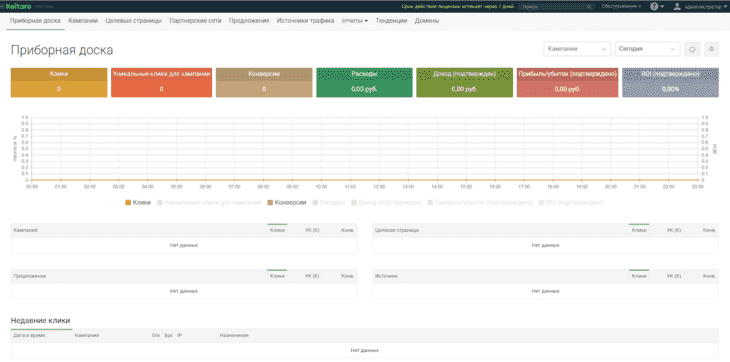Open the Тенденции navigation tab
This screenshot has height=362, width=730.
pos(392,21)
